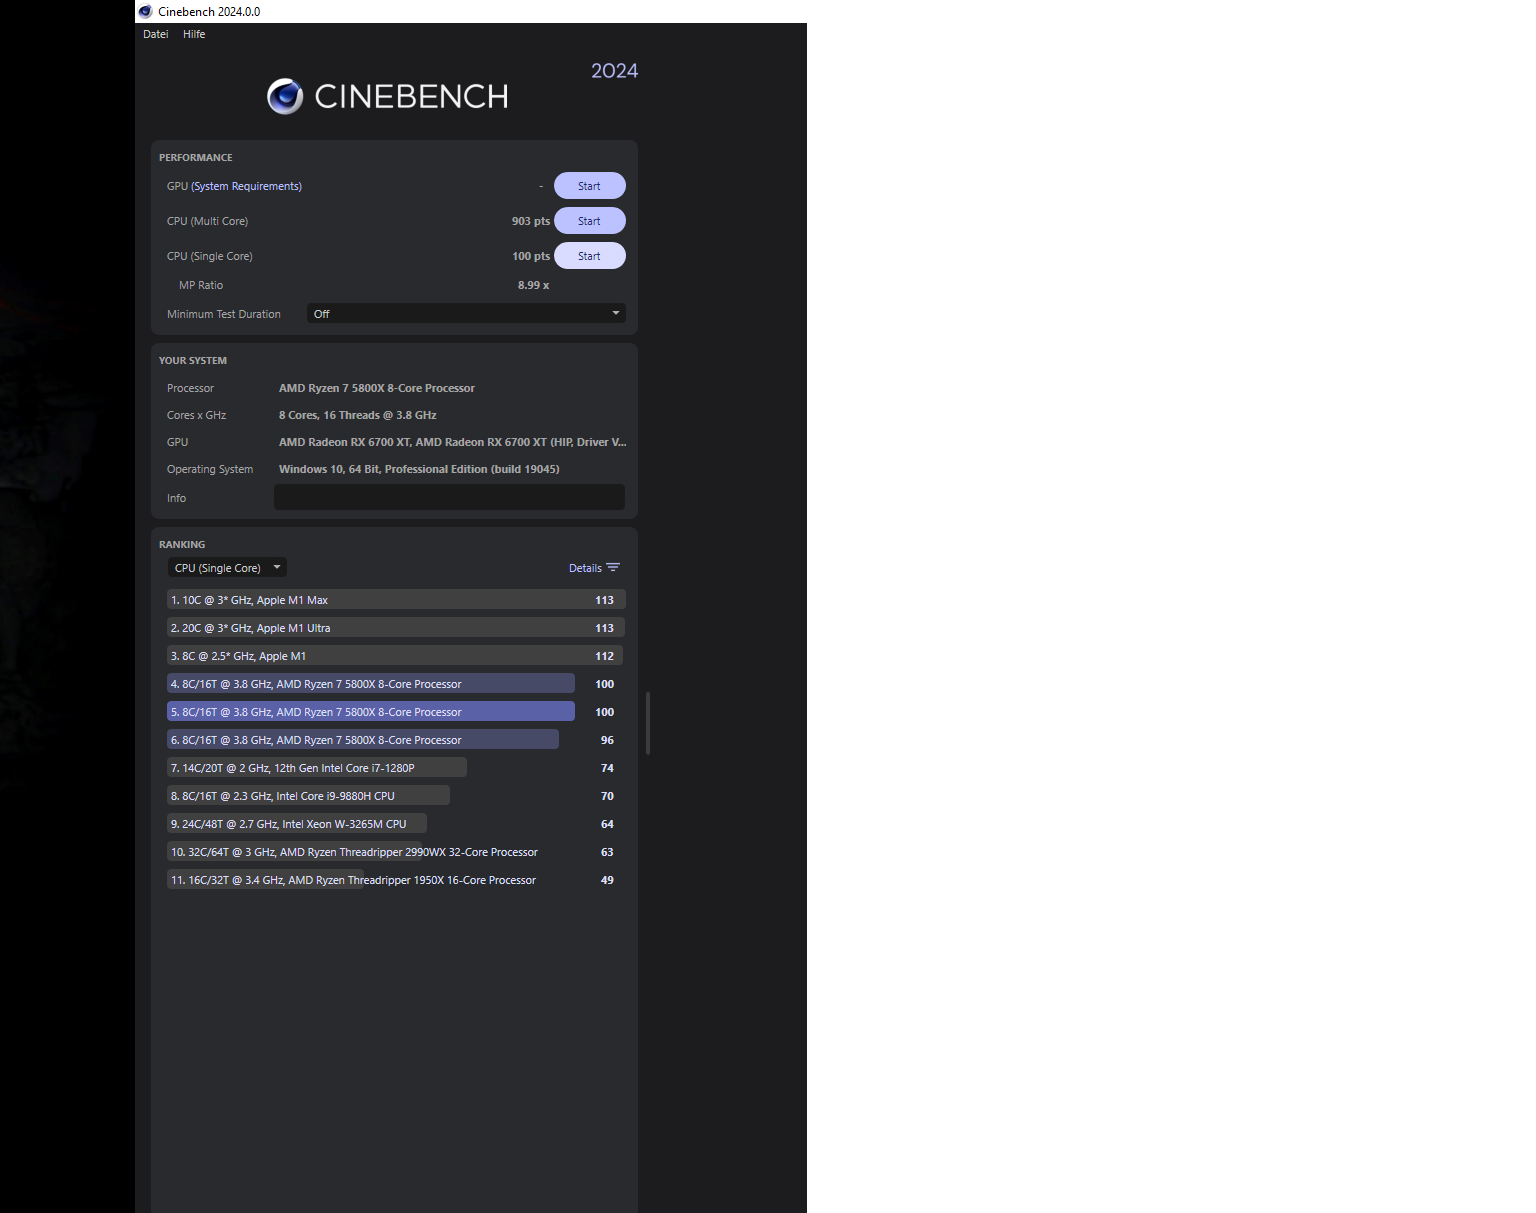Click the score 112 for Apple M1
The image size is (1536, 1213).
605,656
